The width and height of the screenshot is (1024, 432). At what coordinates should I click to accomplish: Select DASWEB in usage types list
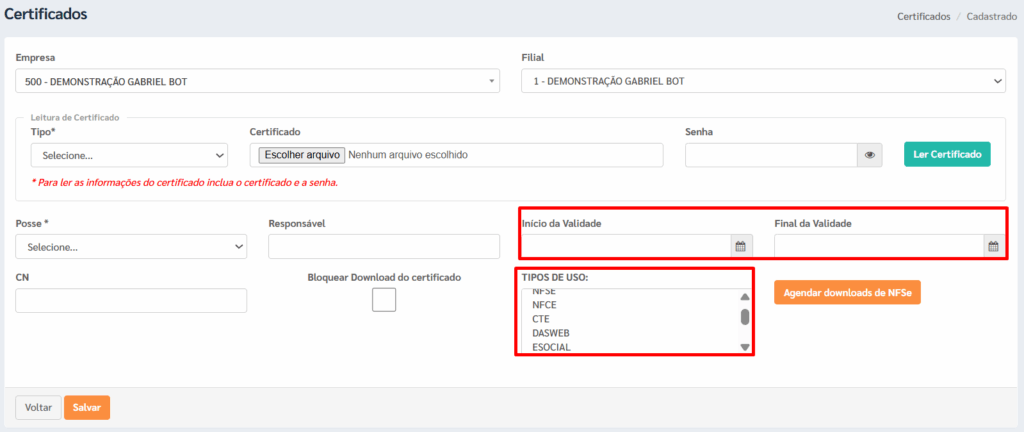pos(551,333)
